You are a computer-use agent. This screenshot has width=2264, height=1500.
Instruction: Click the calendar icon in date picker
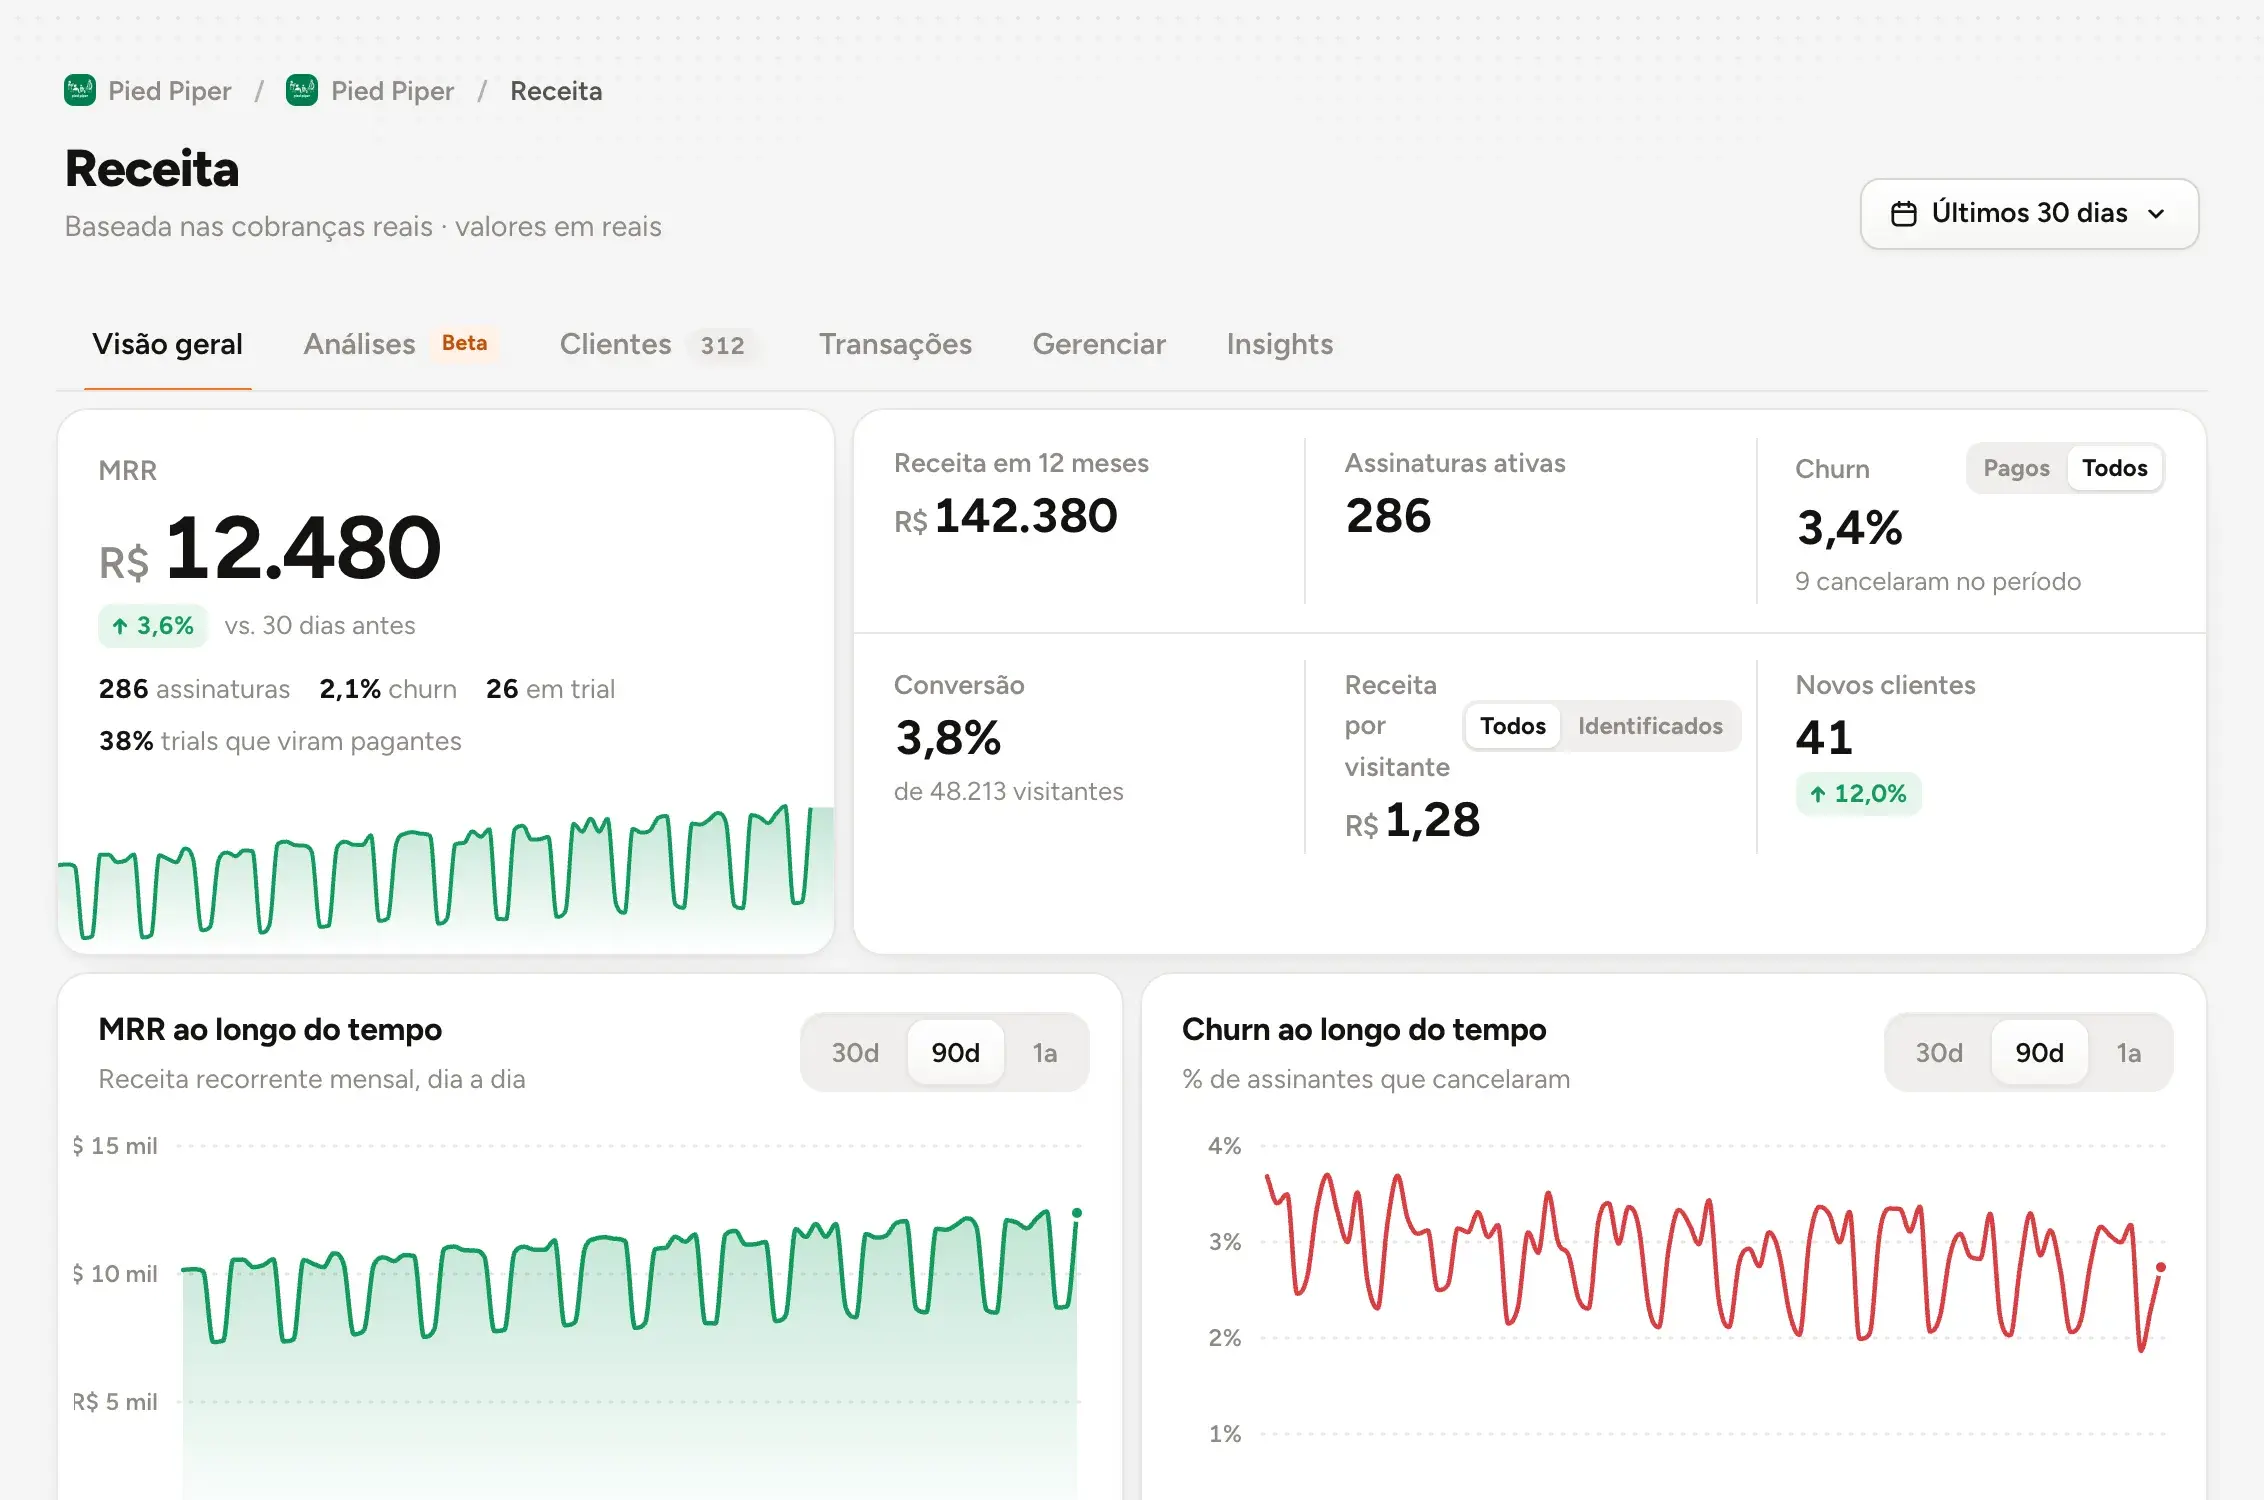pos(1904,214)
